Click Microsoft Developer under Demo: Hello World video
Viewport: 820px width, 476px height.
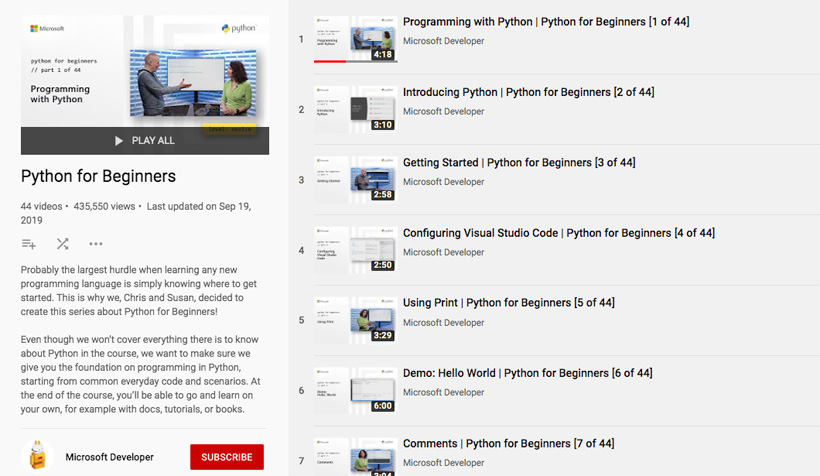(443, 392)
